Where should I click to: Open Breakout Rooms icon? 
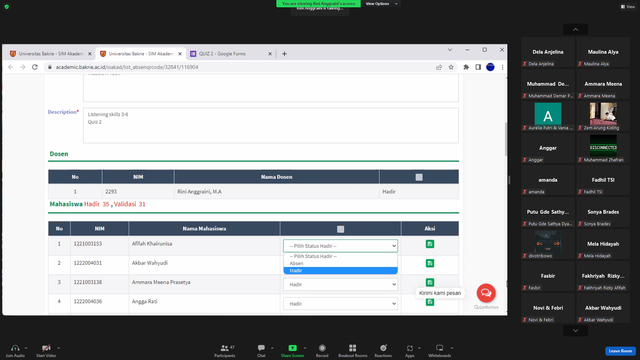pos(352,348)
